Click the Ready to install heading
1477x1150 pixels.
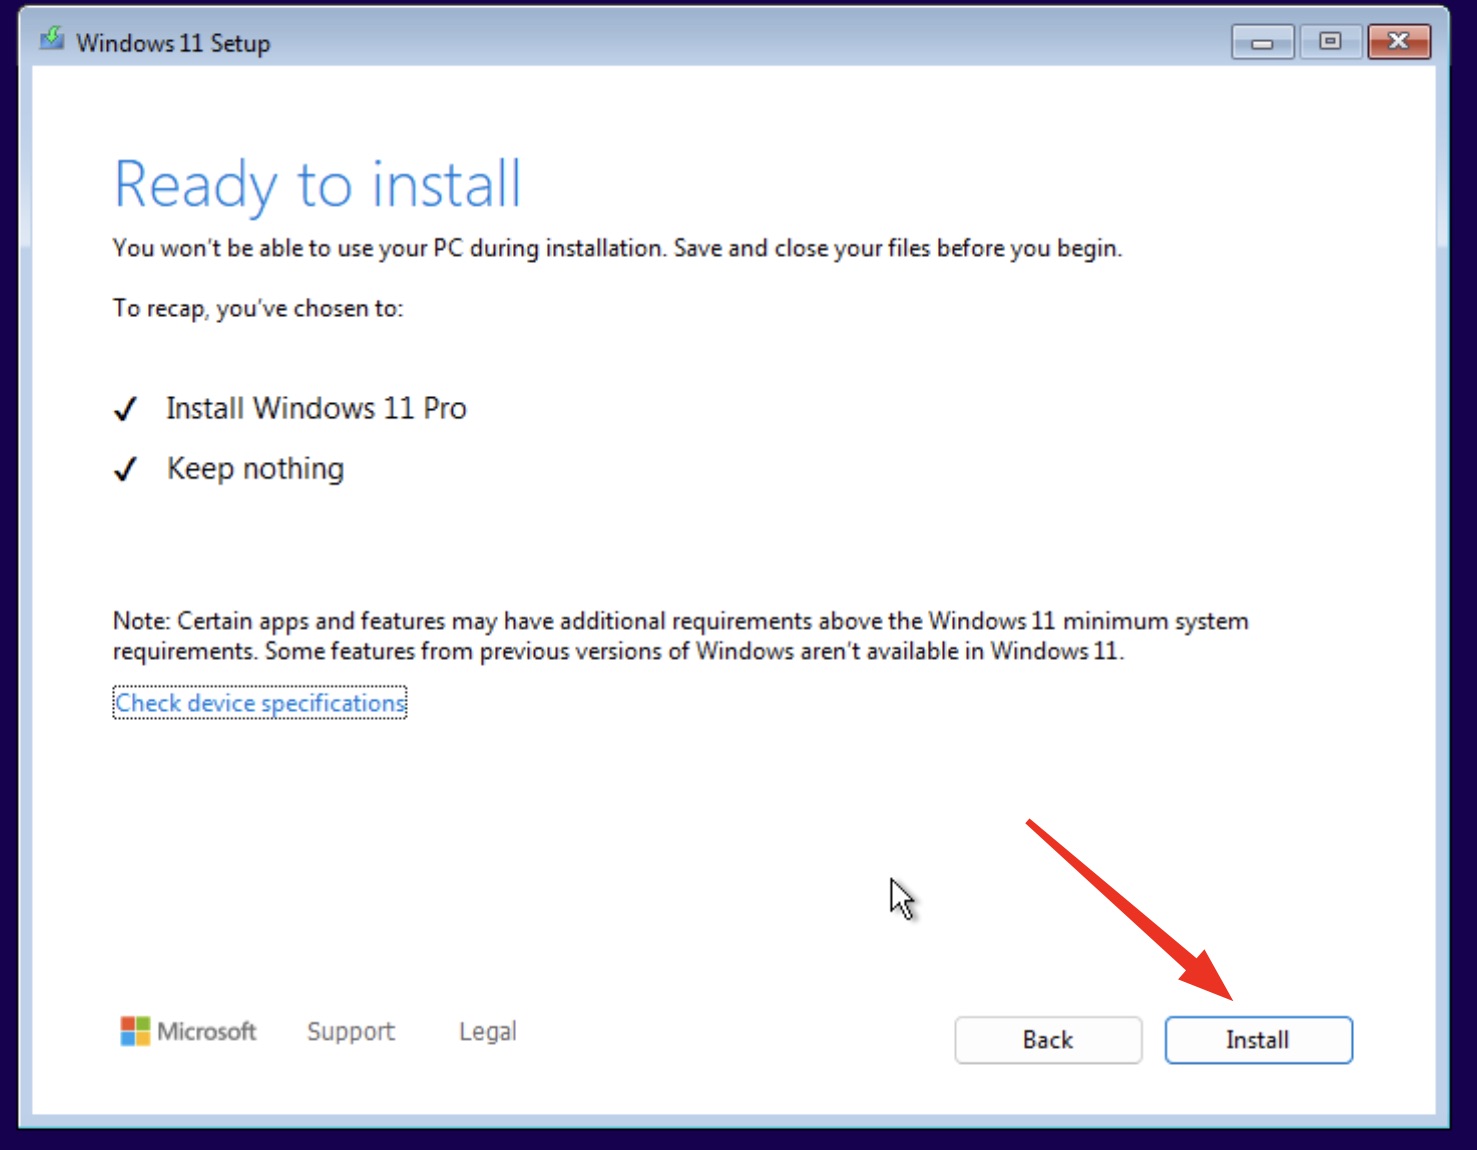(x=317, y=185)
